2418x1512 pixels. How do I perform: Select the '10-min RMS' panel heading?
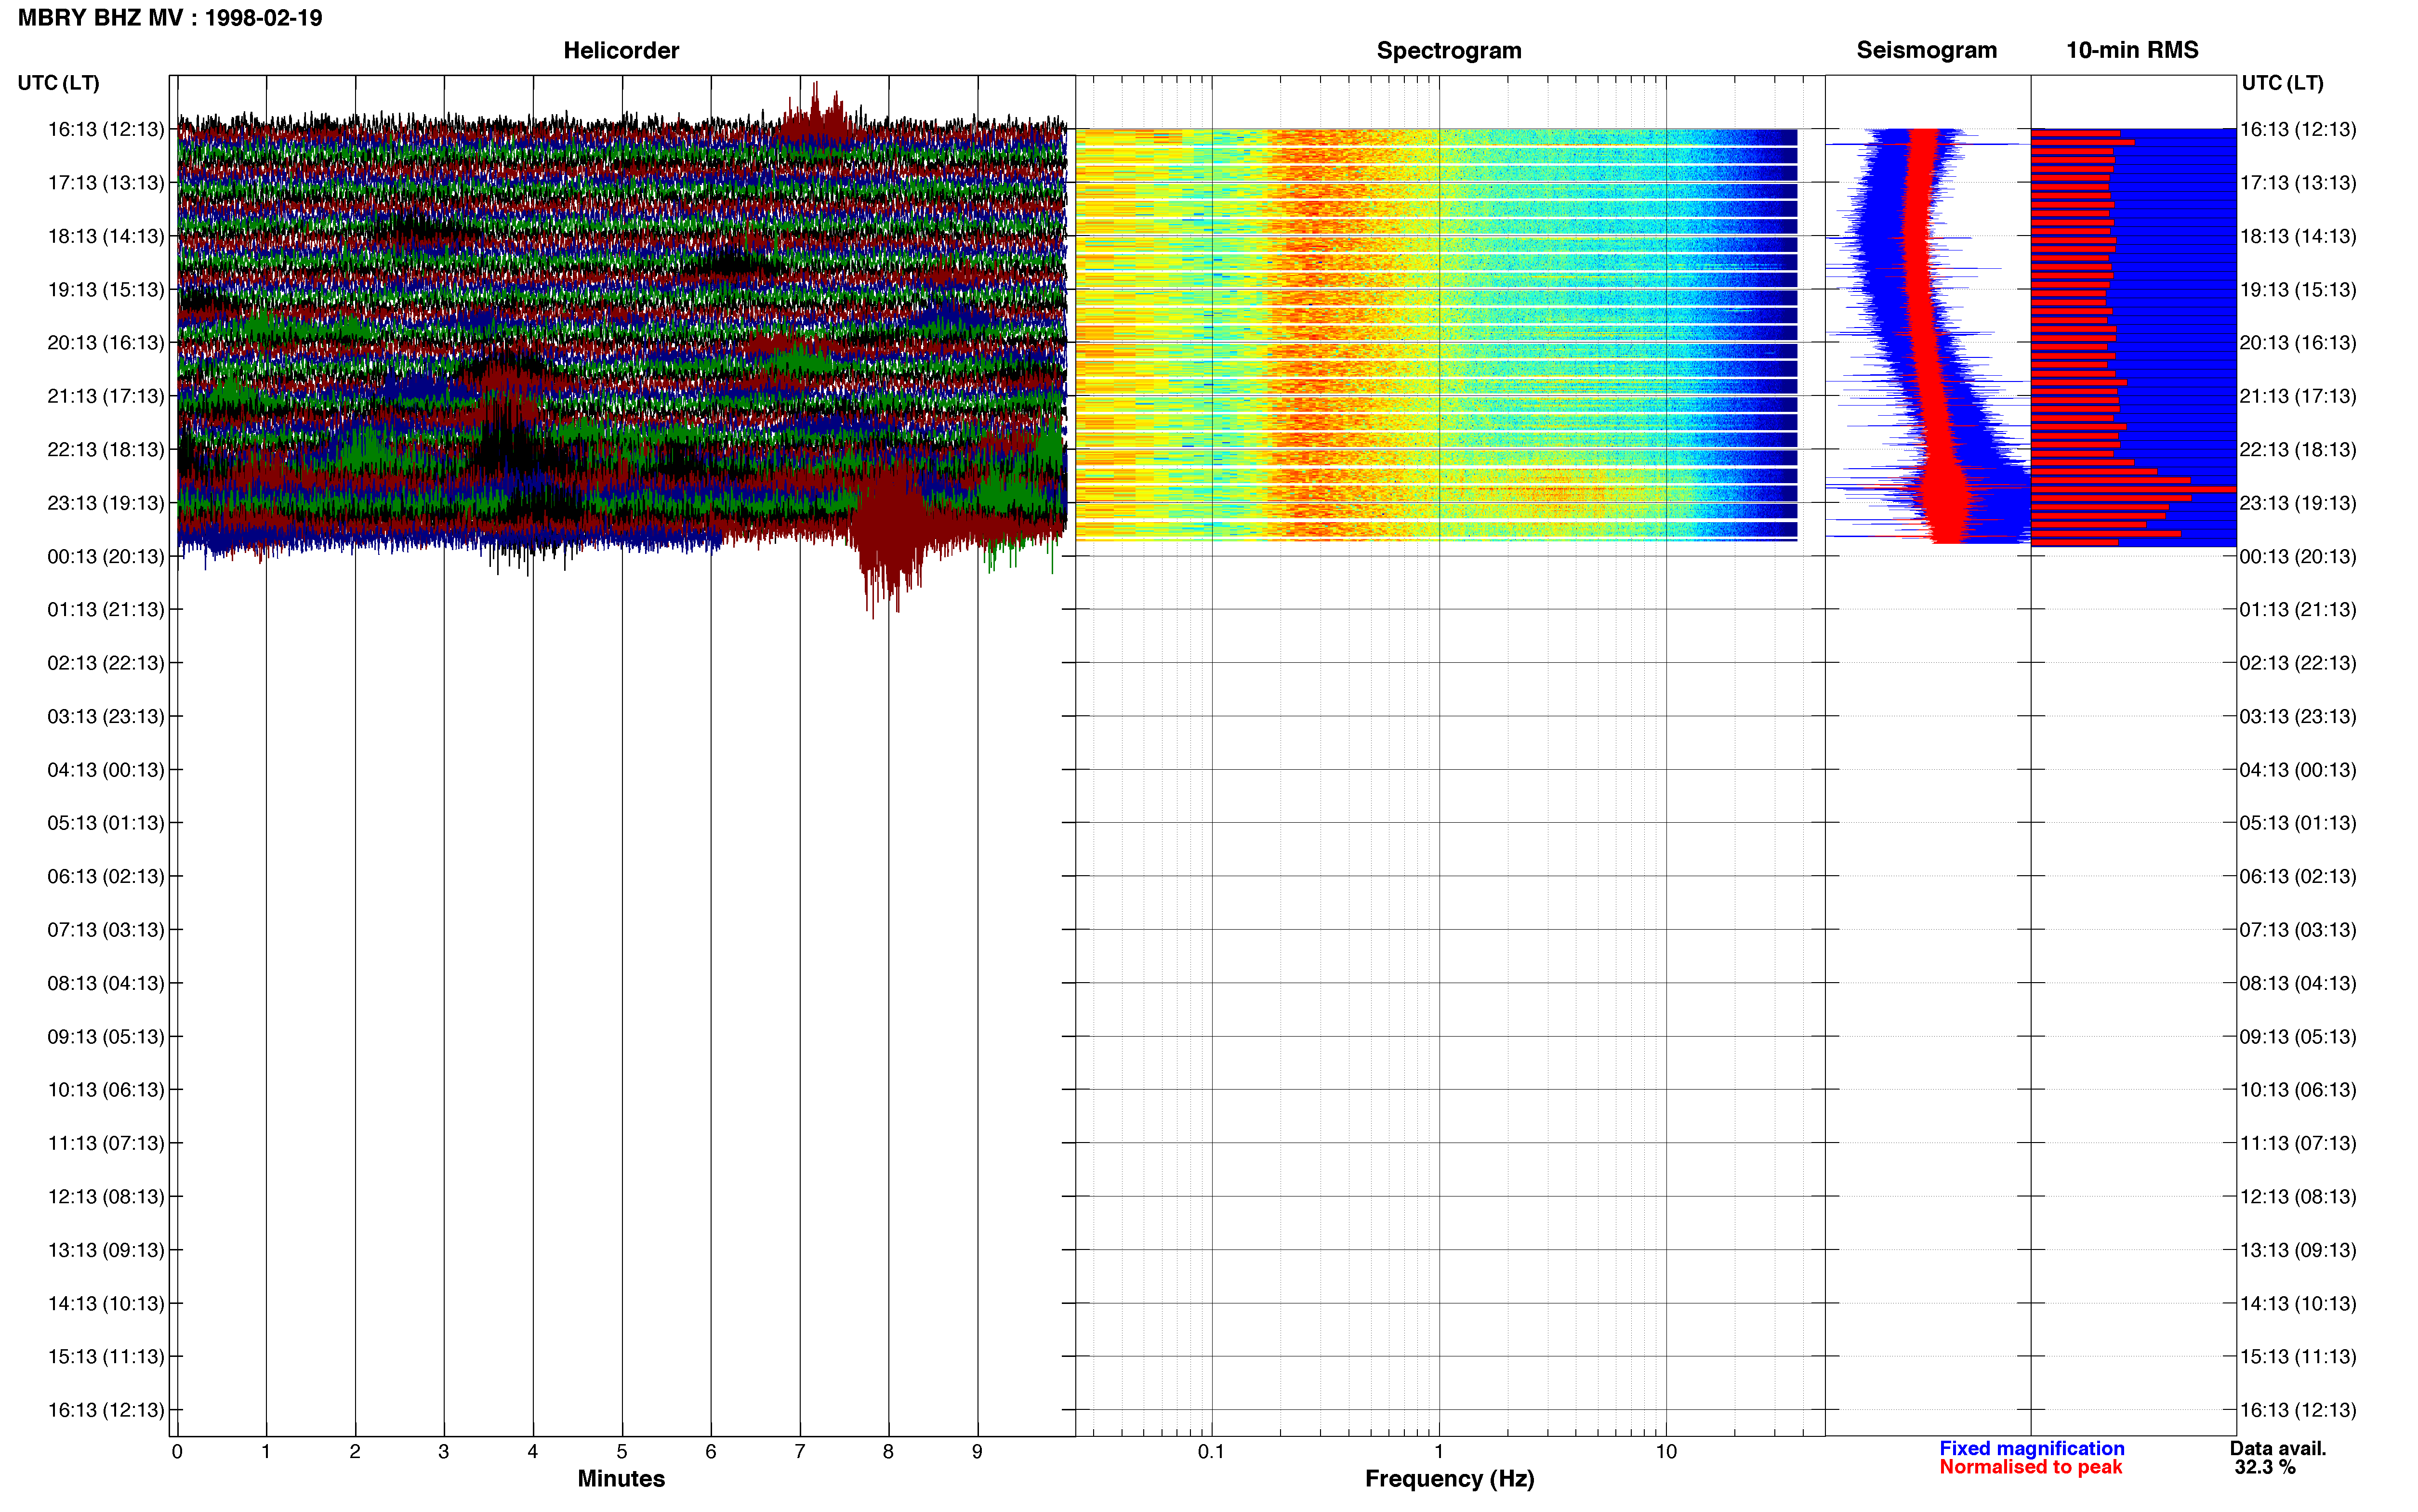[2132, 50]
